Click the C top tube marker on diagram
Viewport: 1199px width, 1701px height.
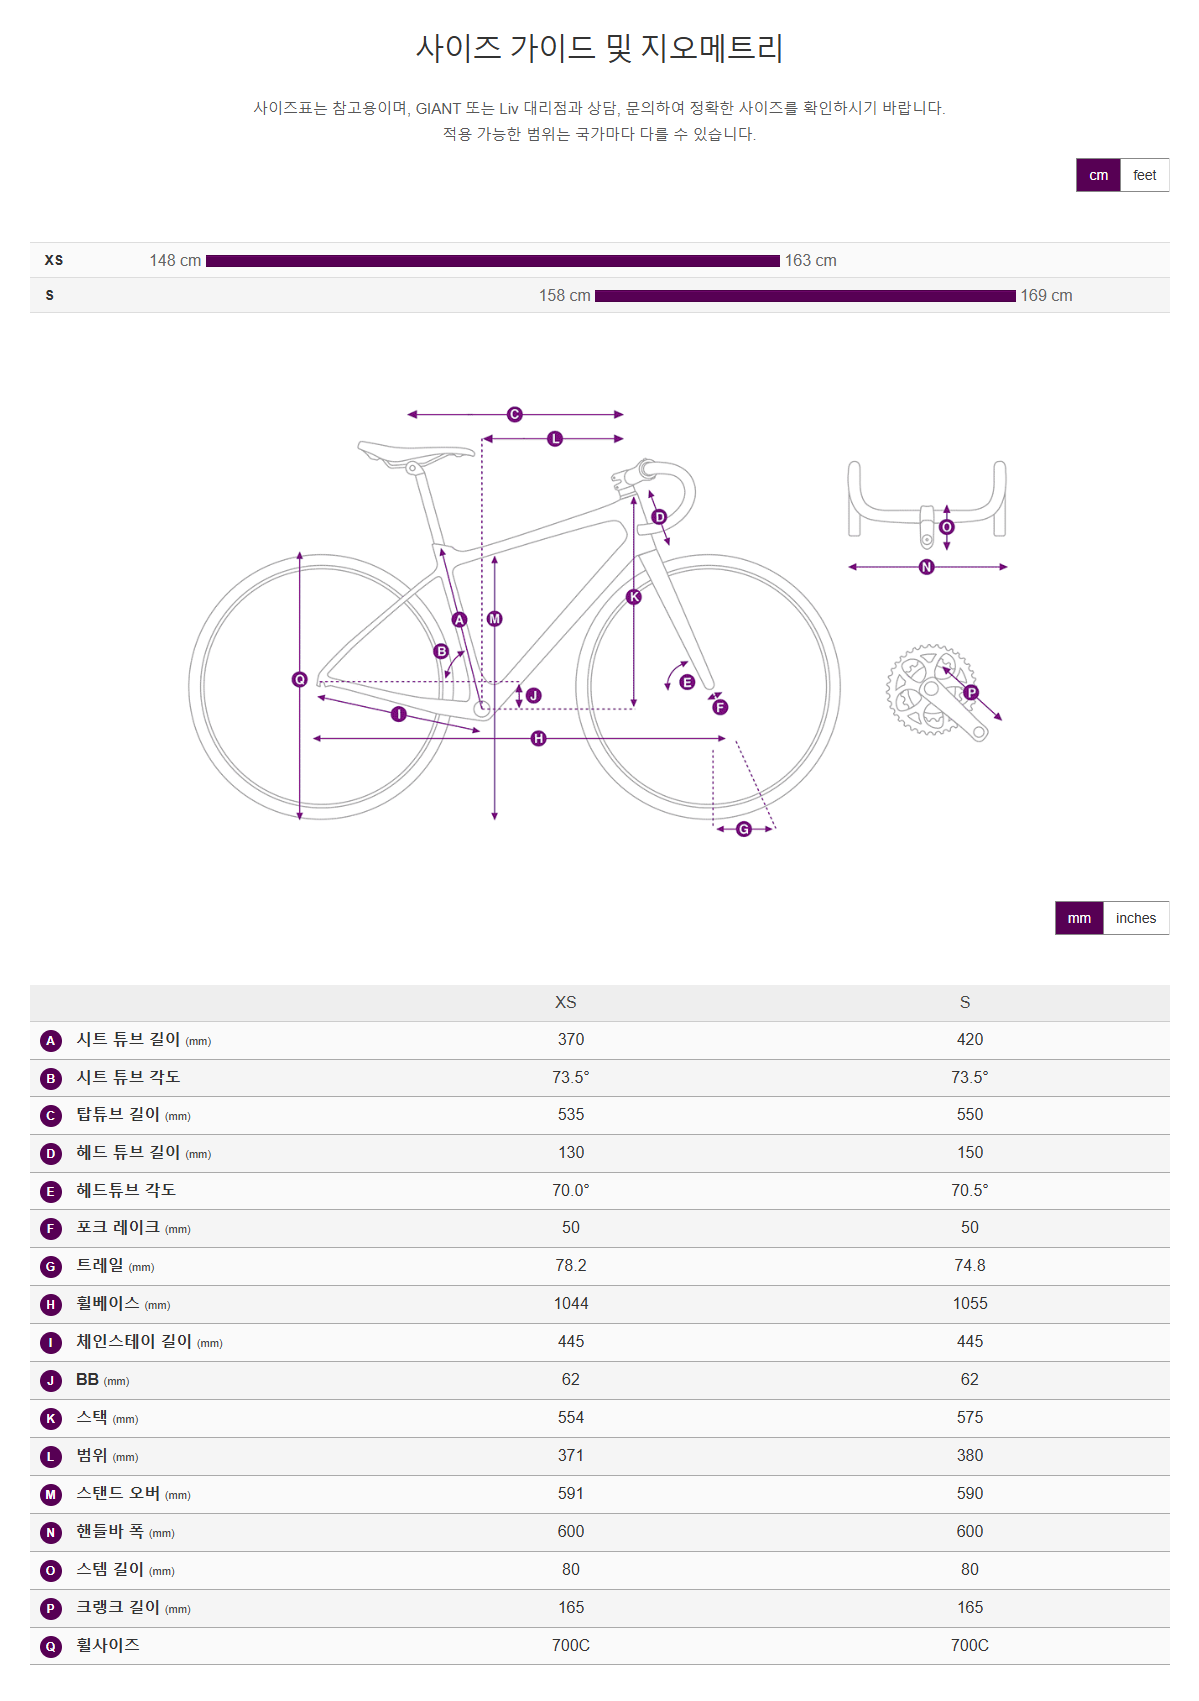[515, 414]
